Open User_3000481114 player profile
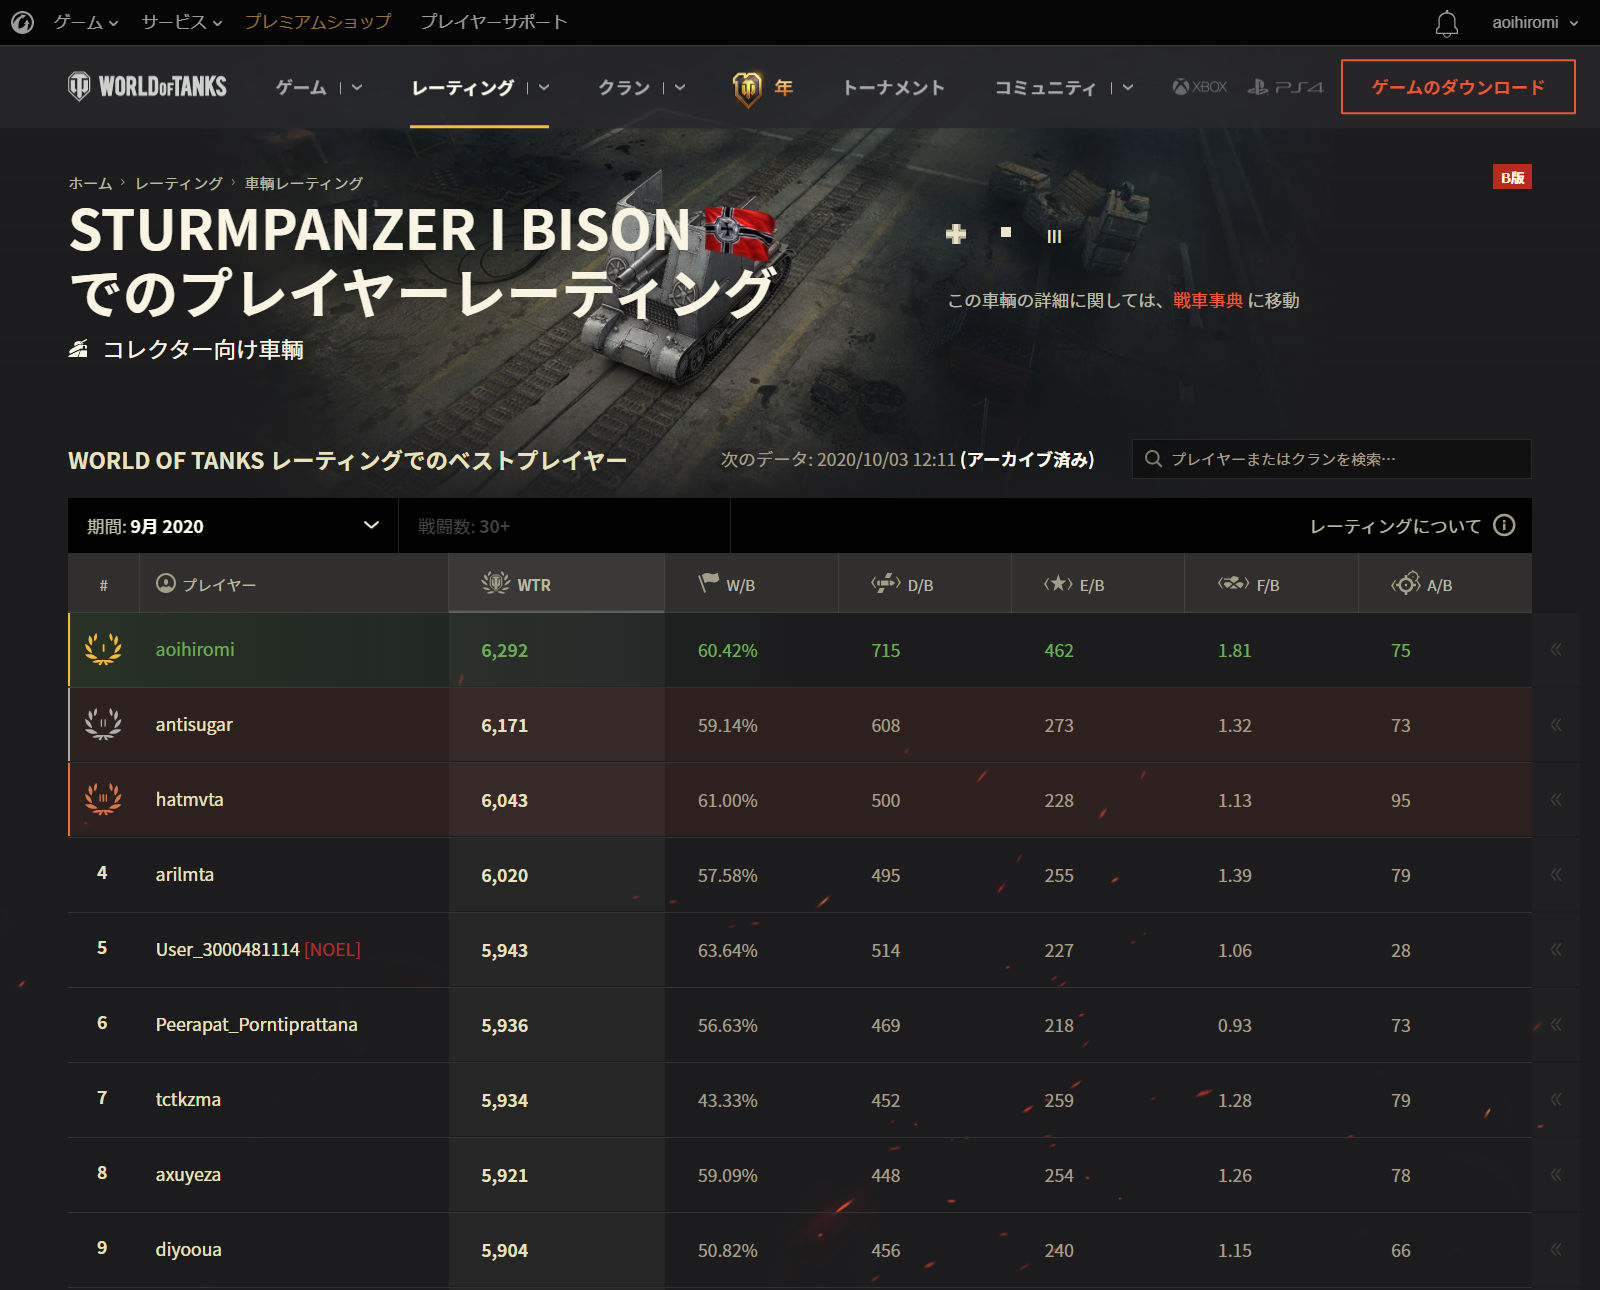 (227, 949)
